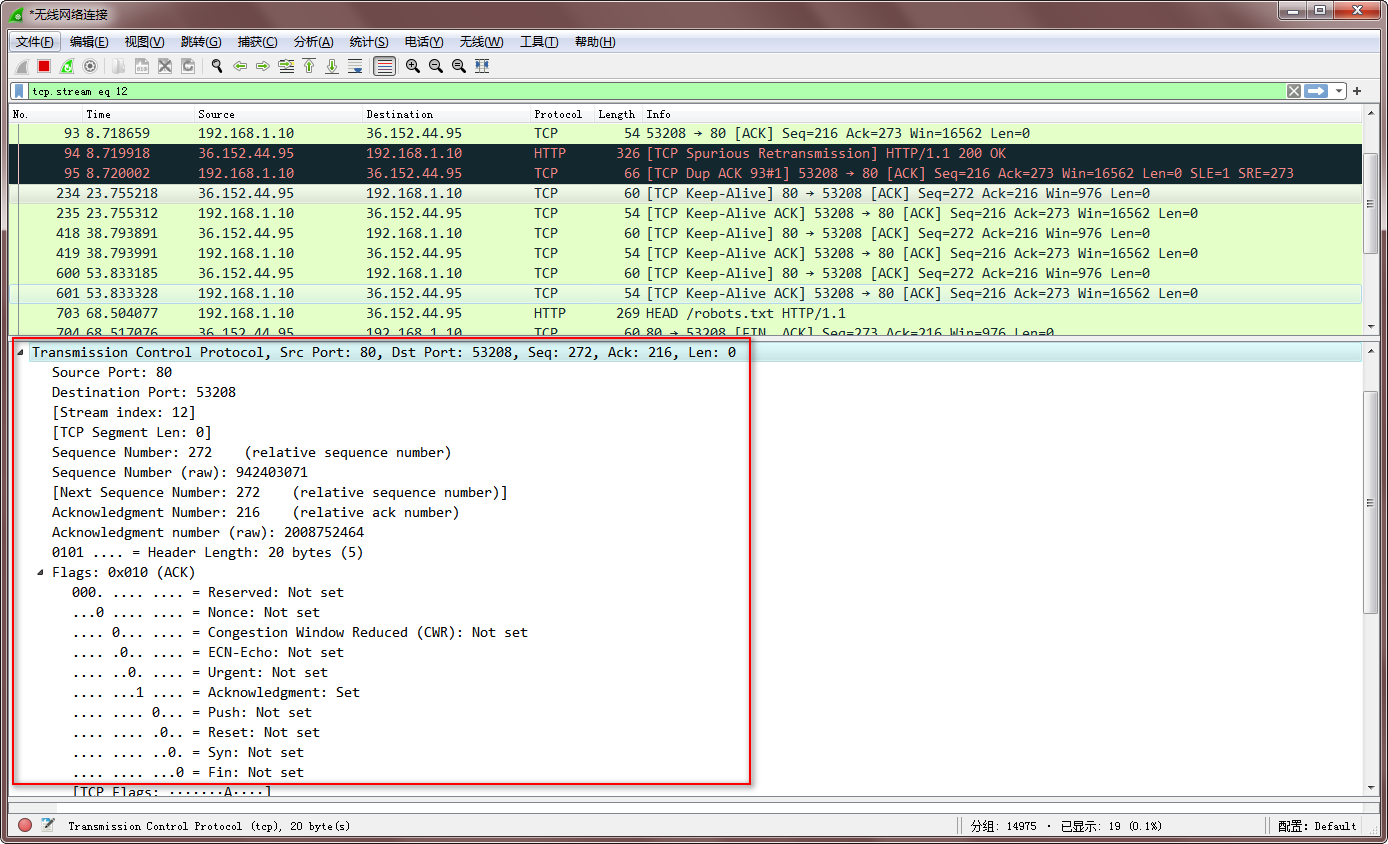Click the close capture file icon
The height and width of the screenshot is (844, 1388).
165,66
